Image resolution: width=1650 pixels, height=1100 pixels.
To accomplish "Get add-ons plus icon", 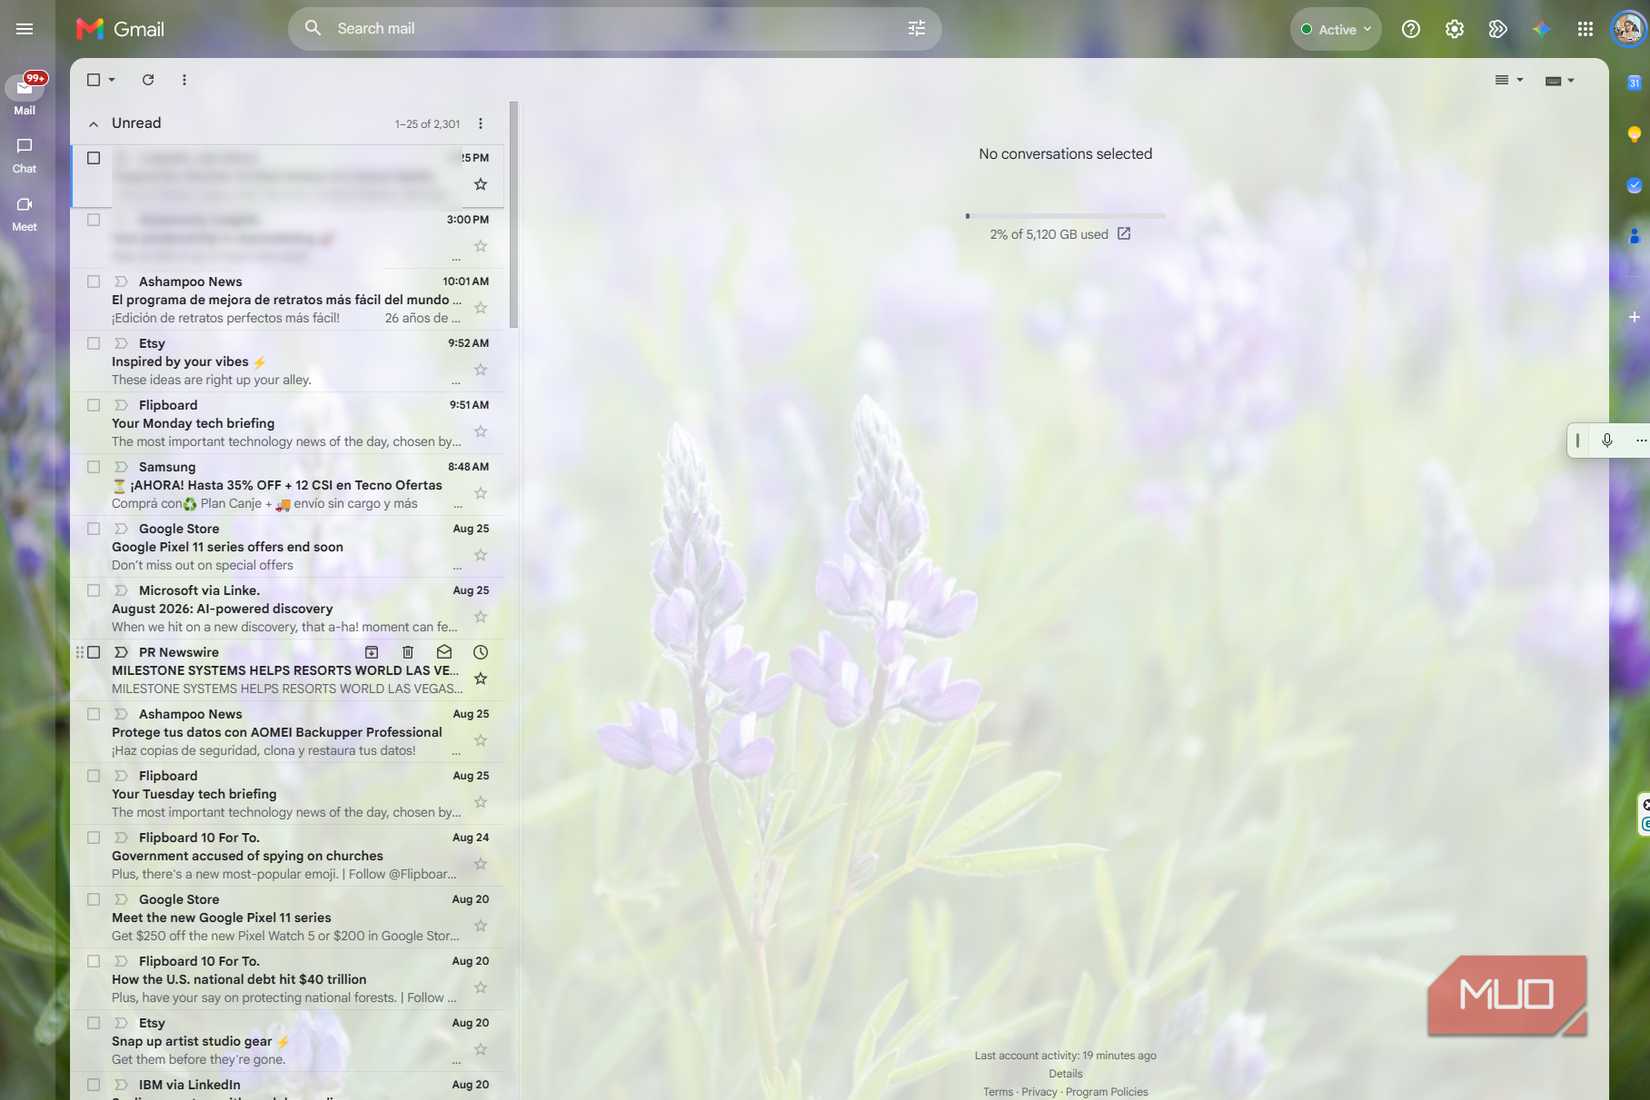I will [x=1633, y=317].
